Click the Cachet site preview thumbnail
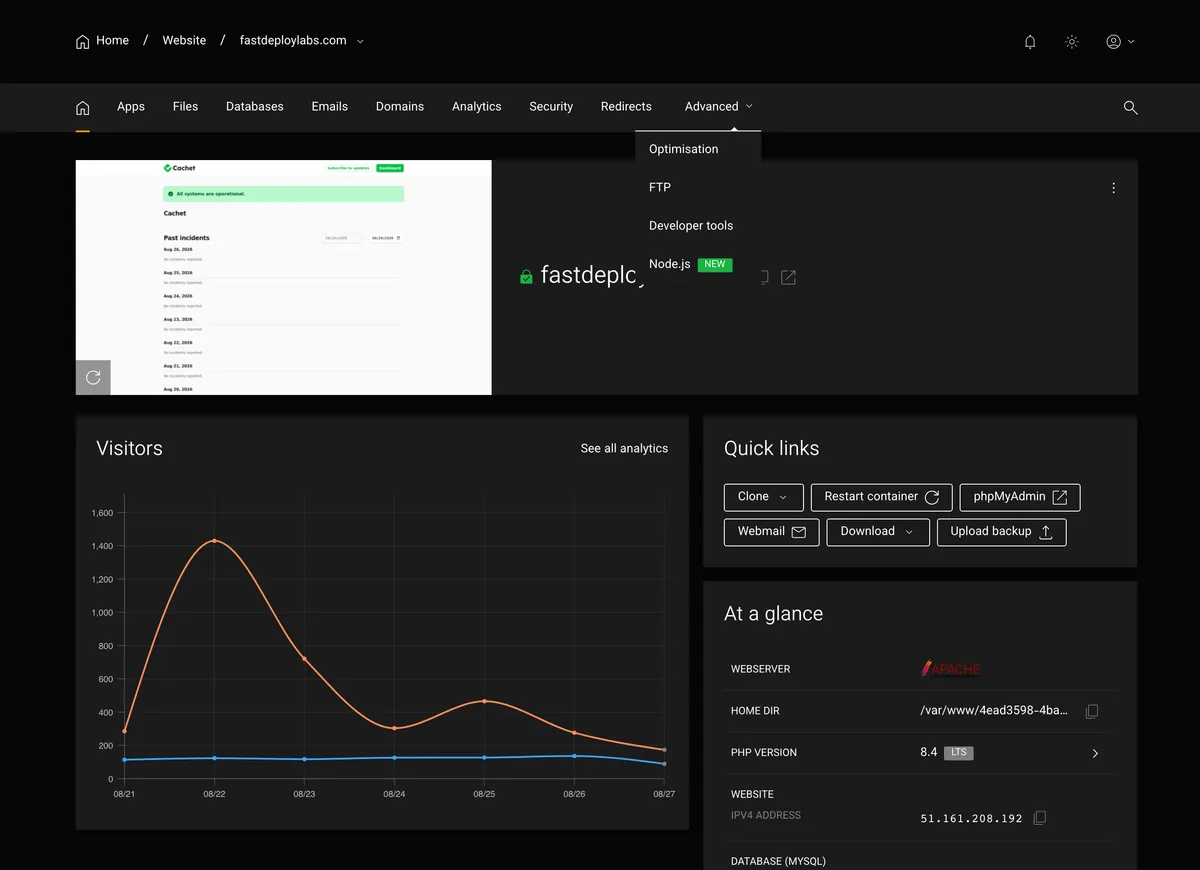This screenshot has width=1200, height=870. coord(284,277)
